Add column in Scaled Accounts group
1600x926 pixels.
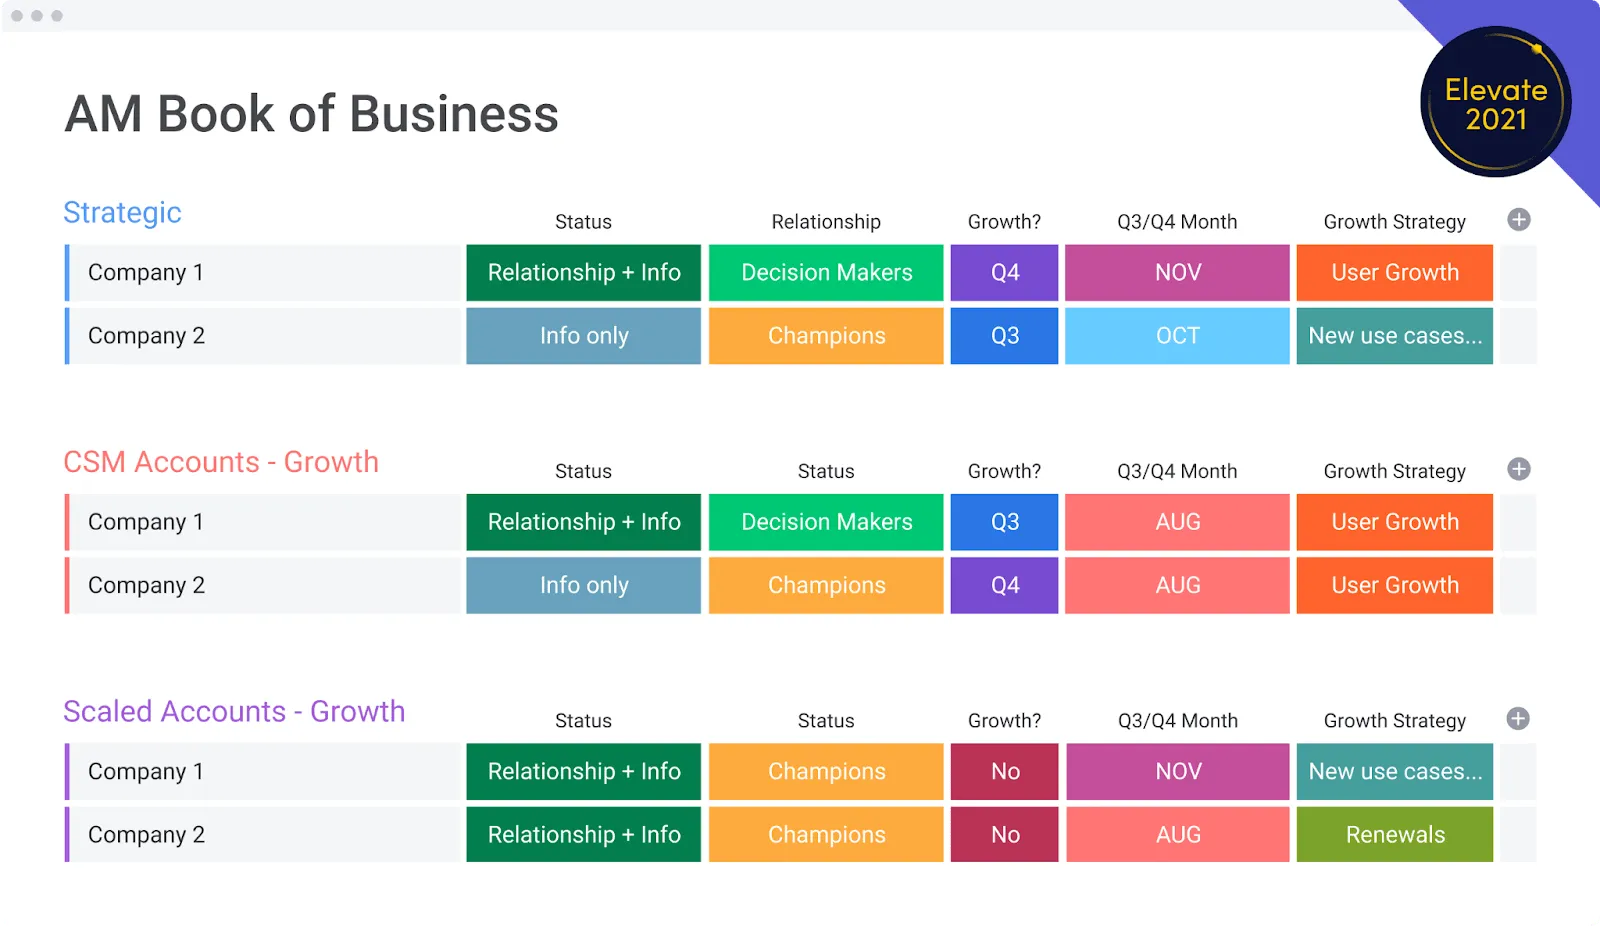coord(1518,718)
